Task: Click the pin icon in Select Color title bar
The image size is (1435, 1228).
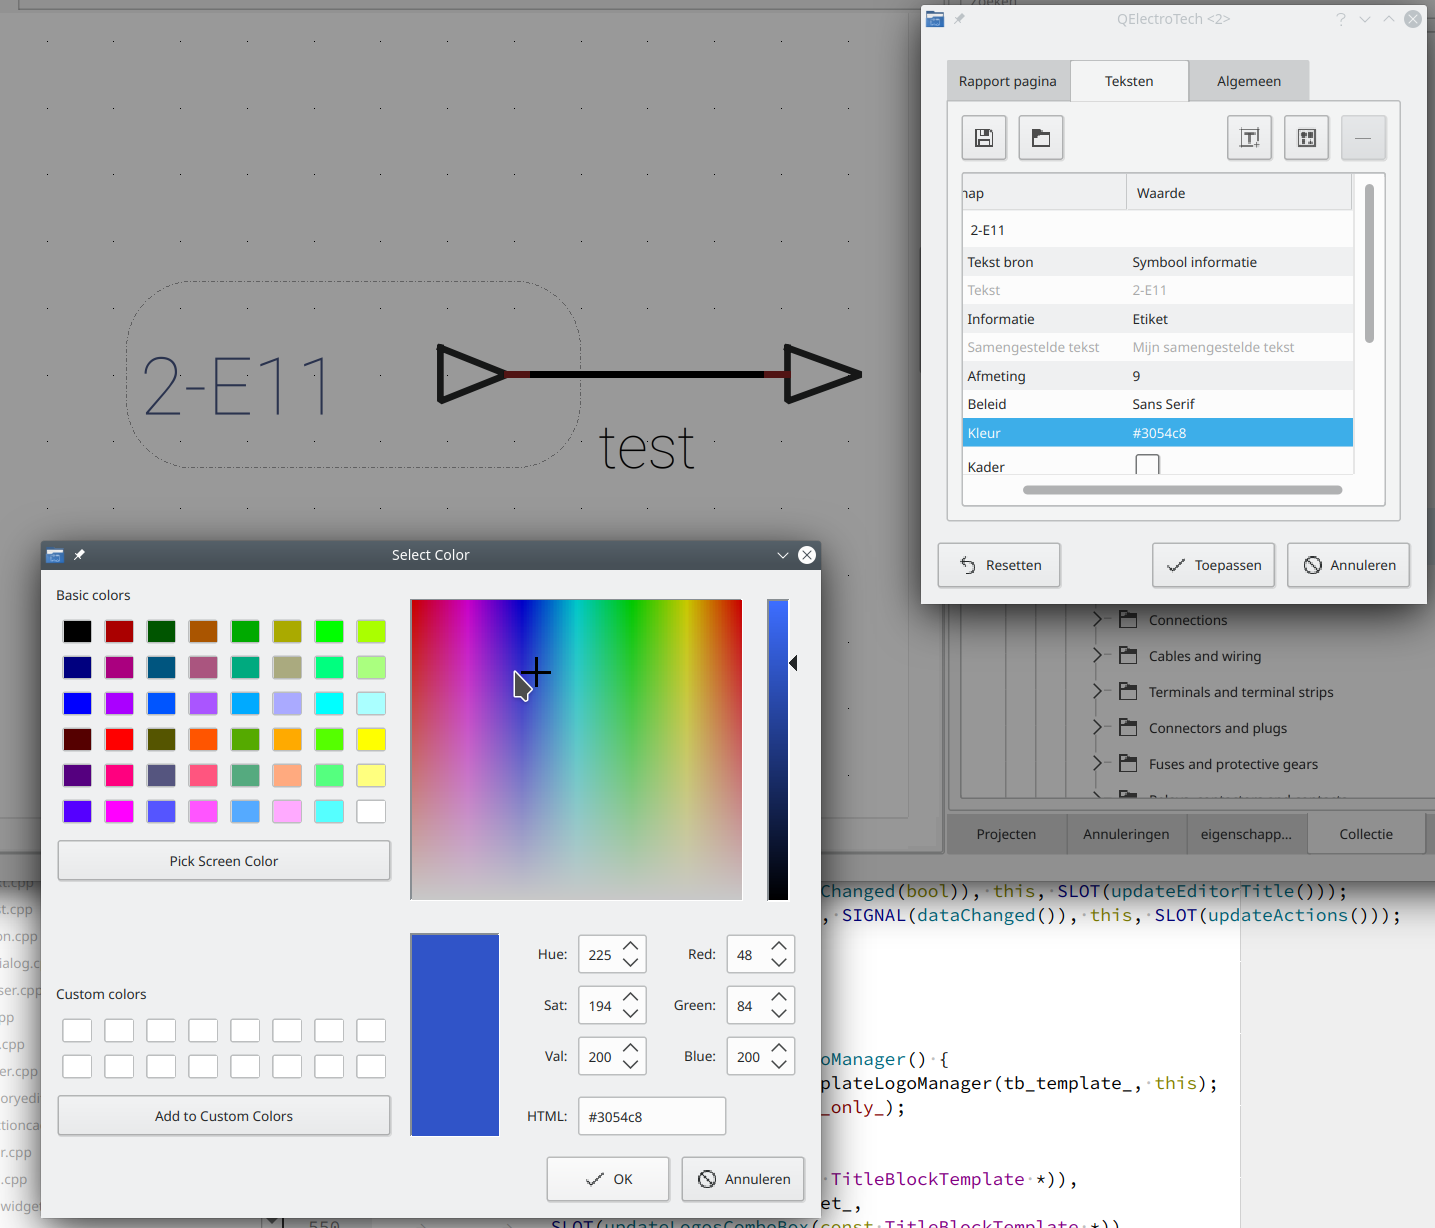Action: (x=80, y=555)
